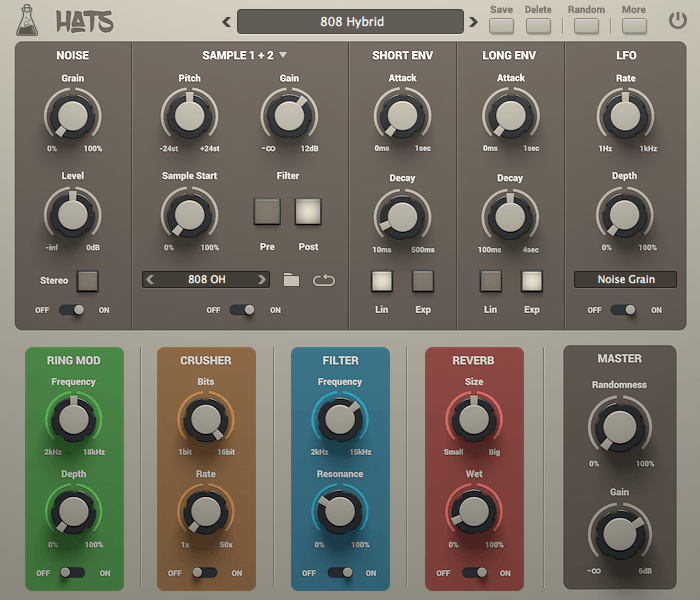Screen dimensions: 700x600
Task: Select previous sample before 808 OH
Action: (x=150, y=280)
